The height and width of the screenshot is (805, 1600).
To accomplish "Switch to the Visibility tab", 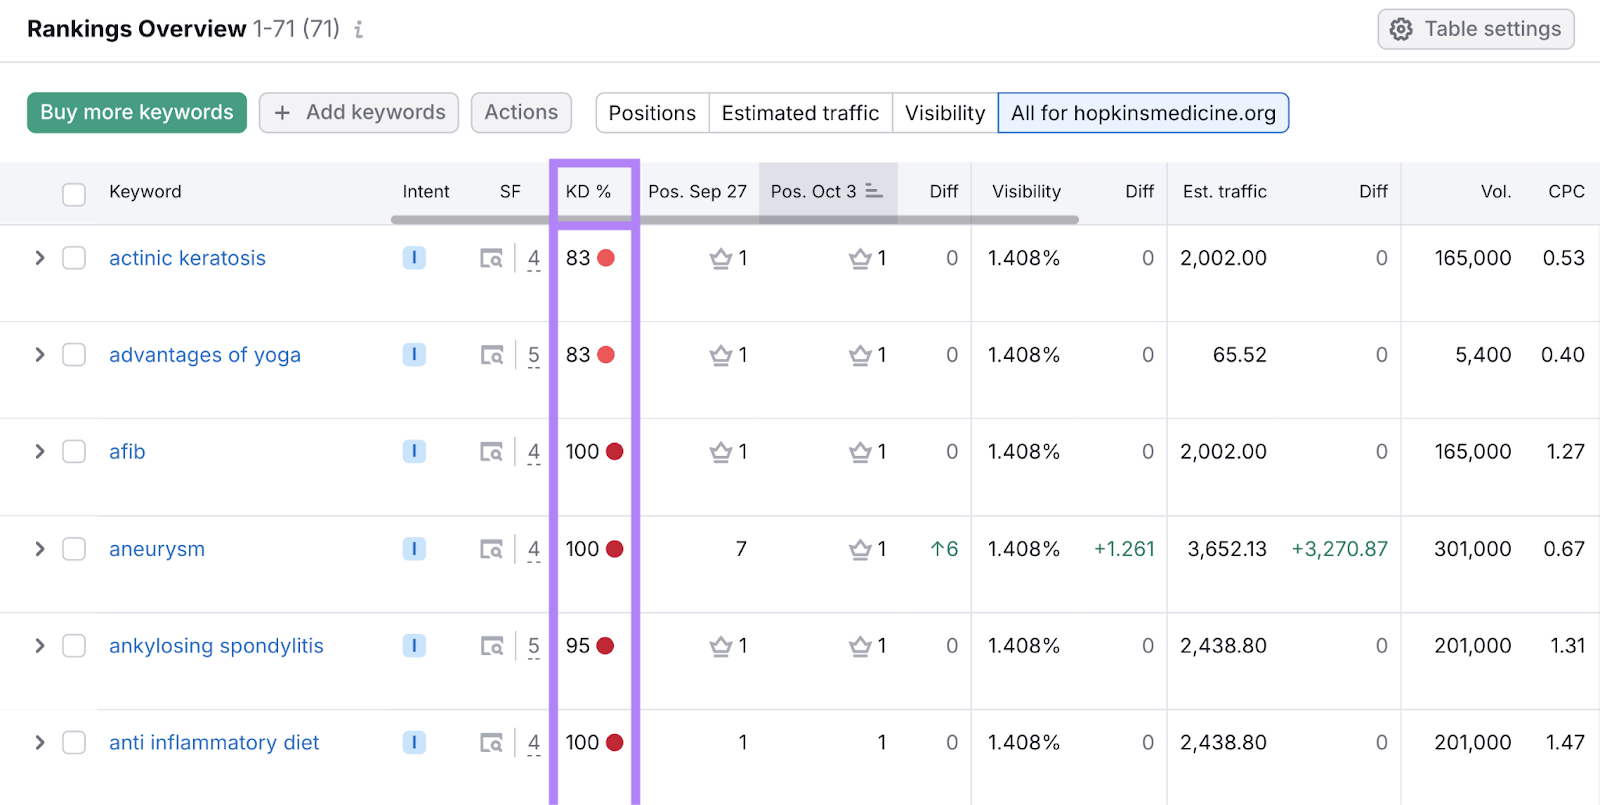I will 945,113.
